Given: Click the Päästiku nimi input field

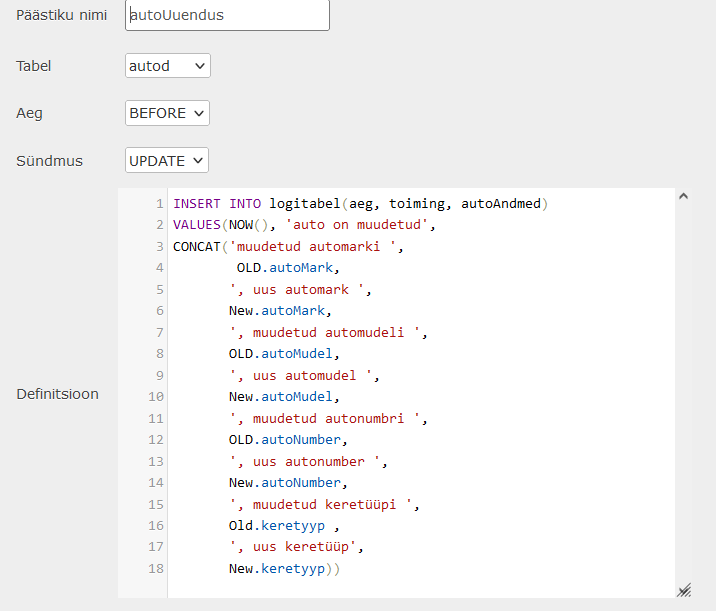Looking at the screenshot, I should tap(227, 15).
